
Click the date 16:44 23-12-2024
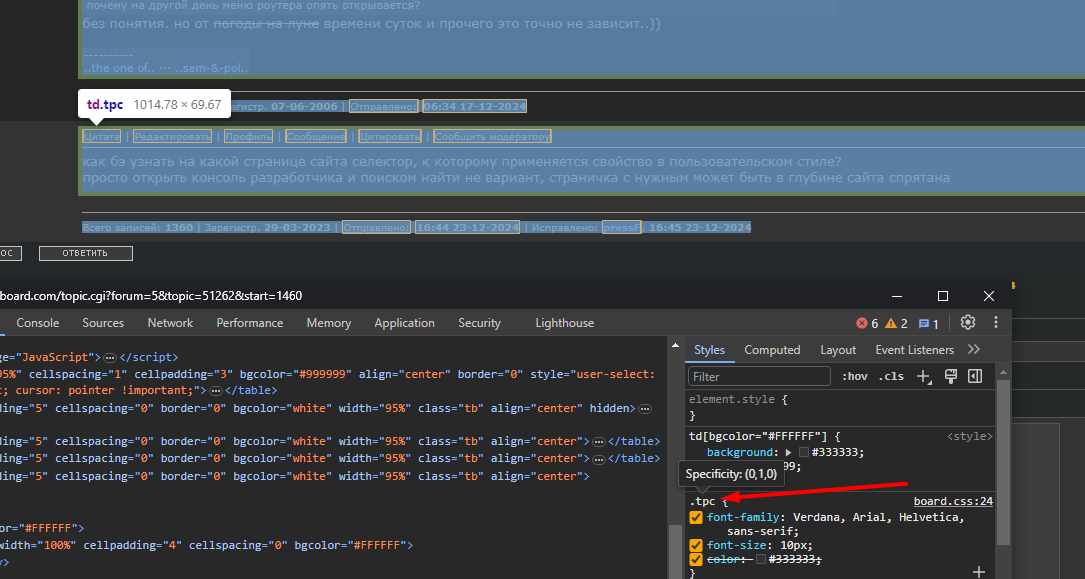point(467,227)
